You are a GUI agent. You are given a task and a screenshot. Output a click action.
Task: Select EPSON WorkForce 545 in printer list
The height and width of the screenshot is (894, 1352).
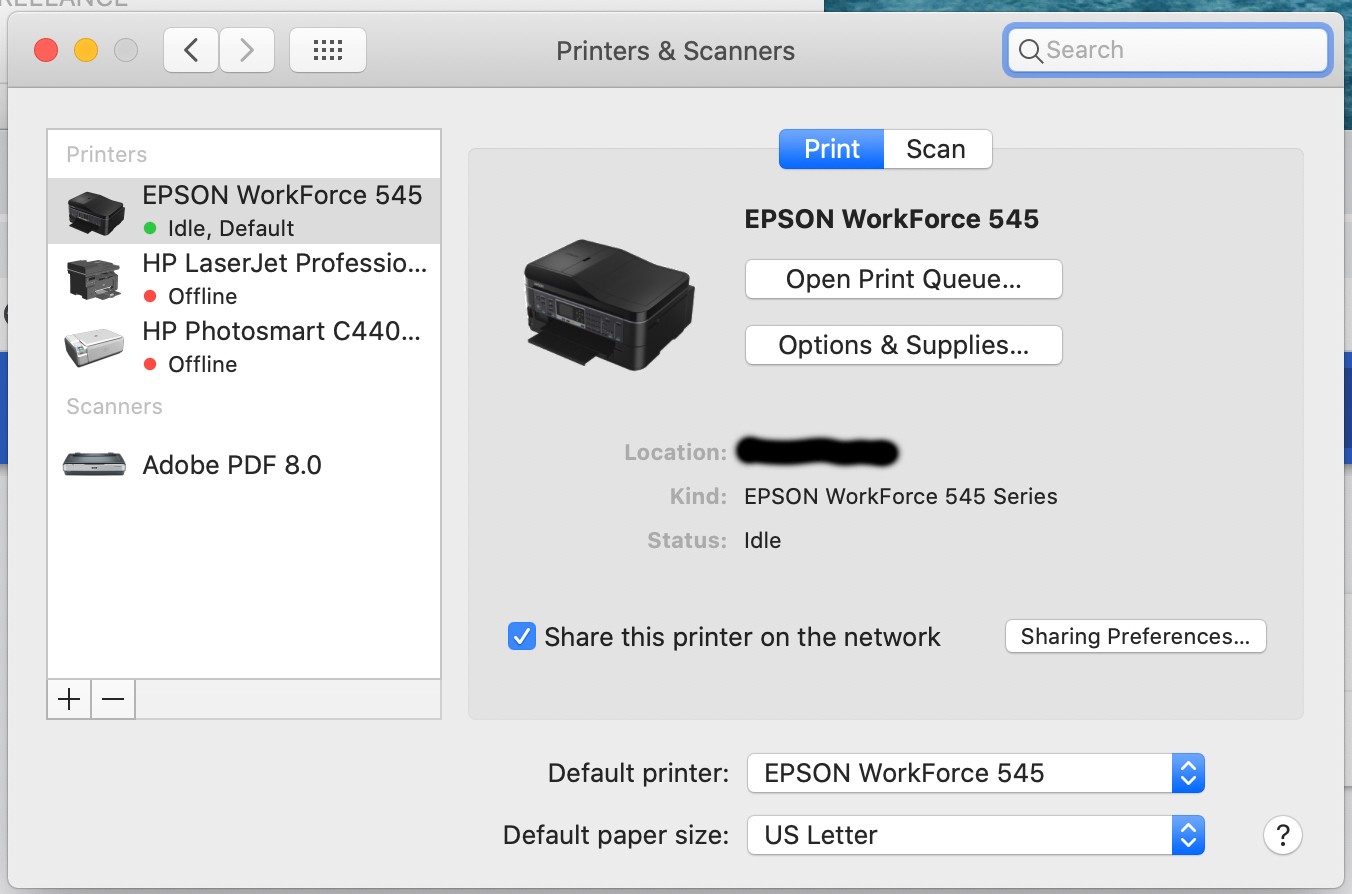pos(244,210)
